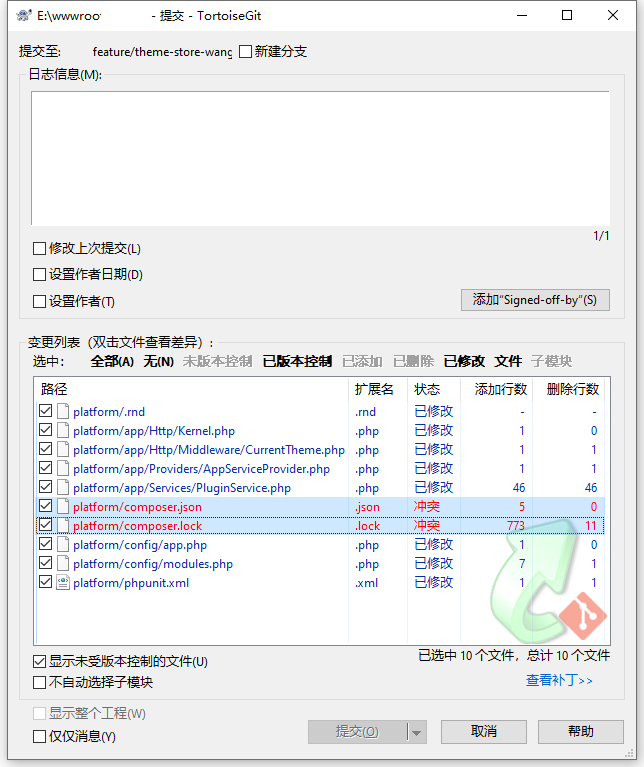The width and height of the screenshot is (644, 767).
Task: Select platform/config/app.php row
Action: (320, 544)
